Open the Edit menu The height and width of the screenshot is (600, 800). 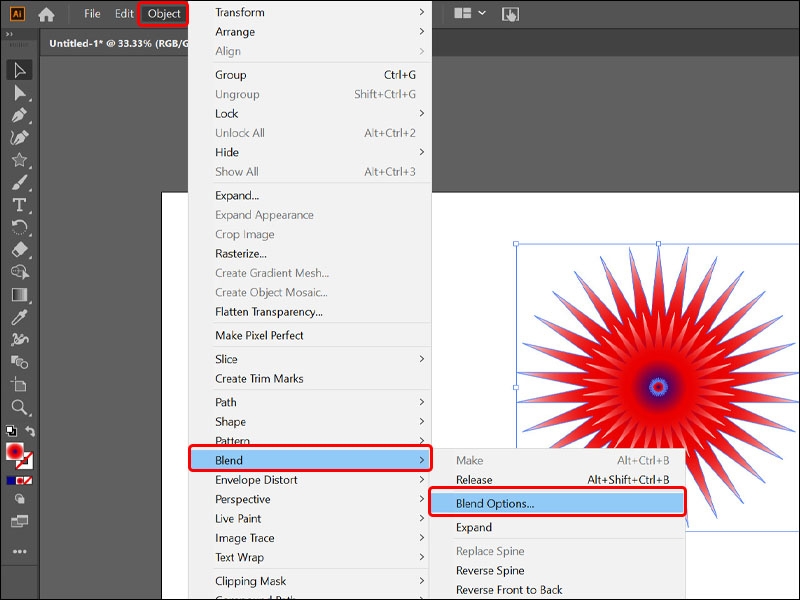[124, 14]
